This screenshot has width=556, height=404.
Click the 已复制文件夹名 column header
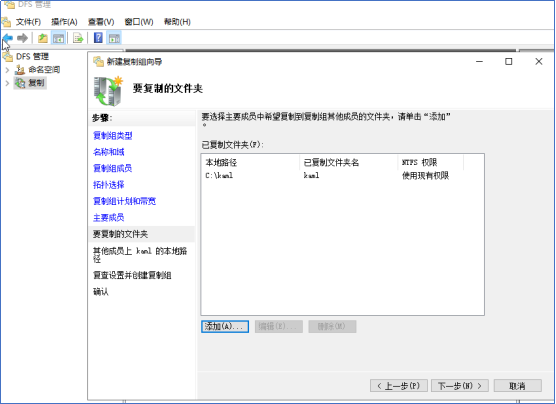pyautogui.click(x=349, y=162)
